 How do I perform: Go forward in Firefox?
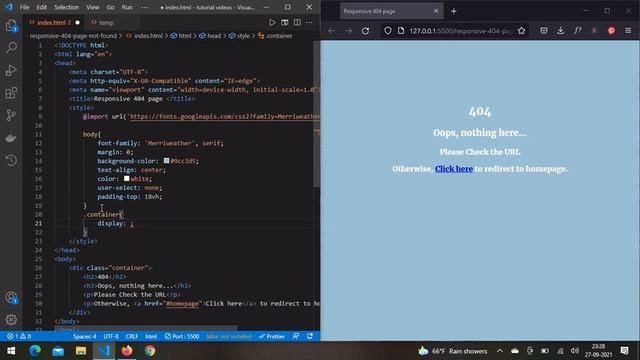pyautogui.click(x=348, y=31)
